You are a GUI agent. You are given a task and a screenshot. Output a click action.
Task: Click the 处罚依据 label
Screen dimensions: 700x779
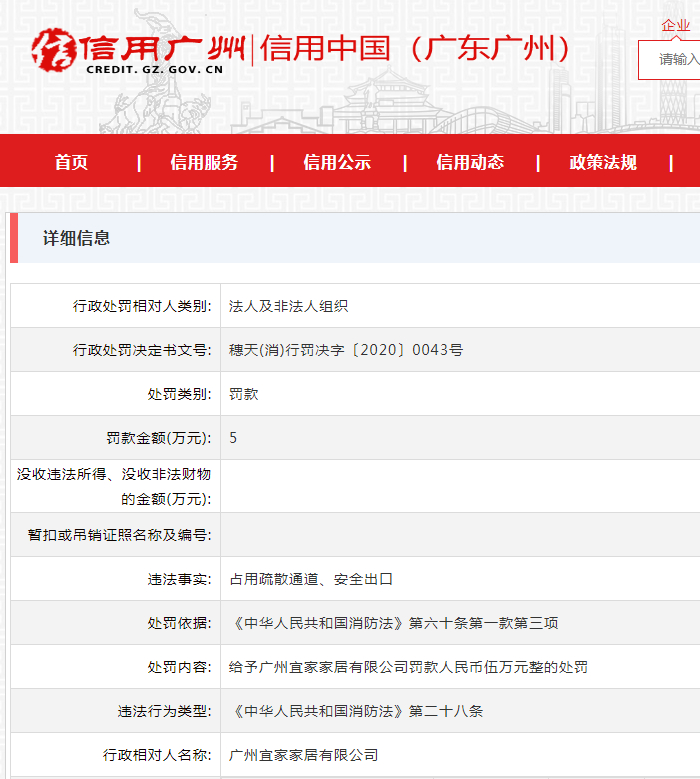pyautogui.click(x=179, y=623)
